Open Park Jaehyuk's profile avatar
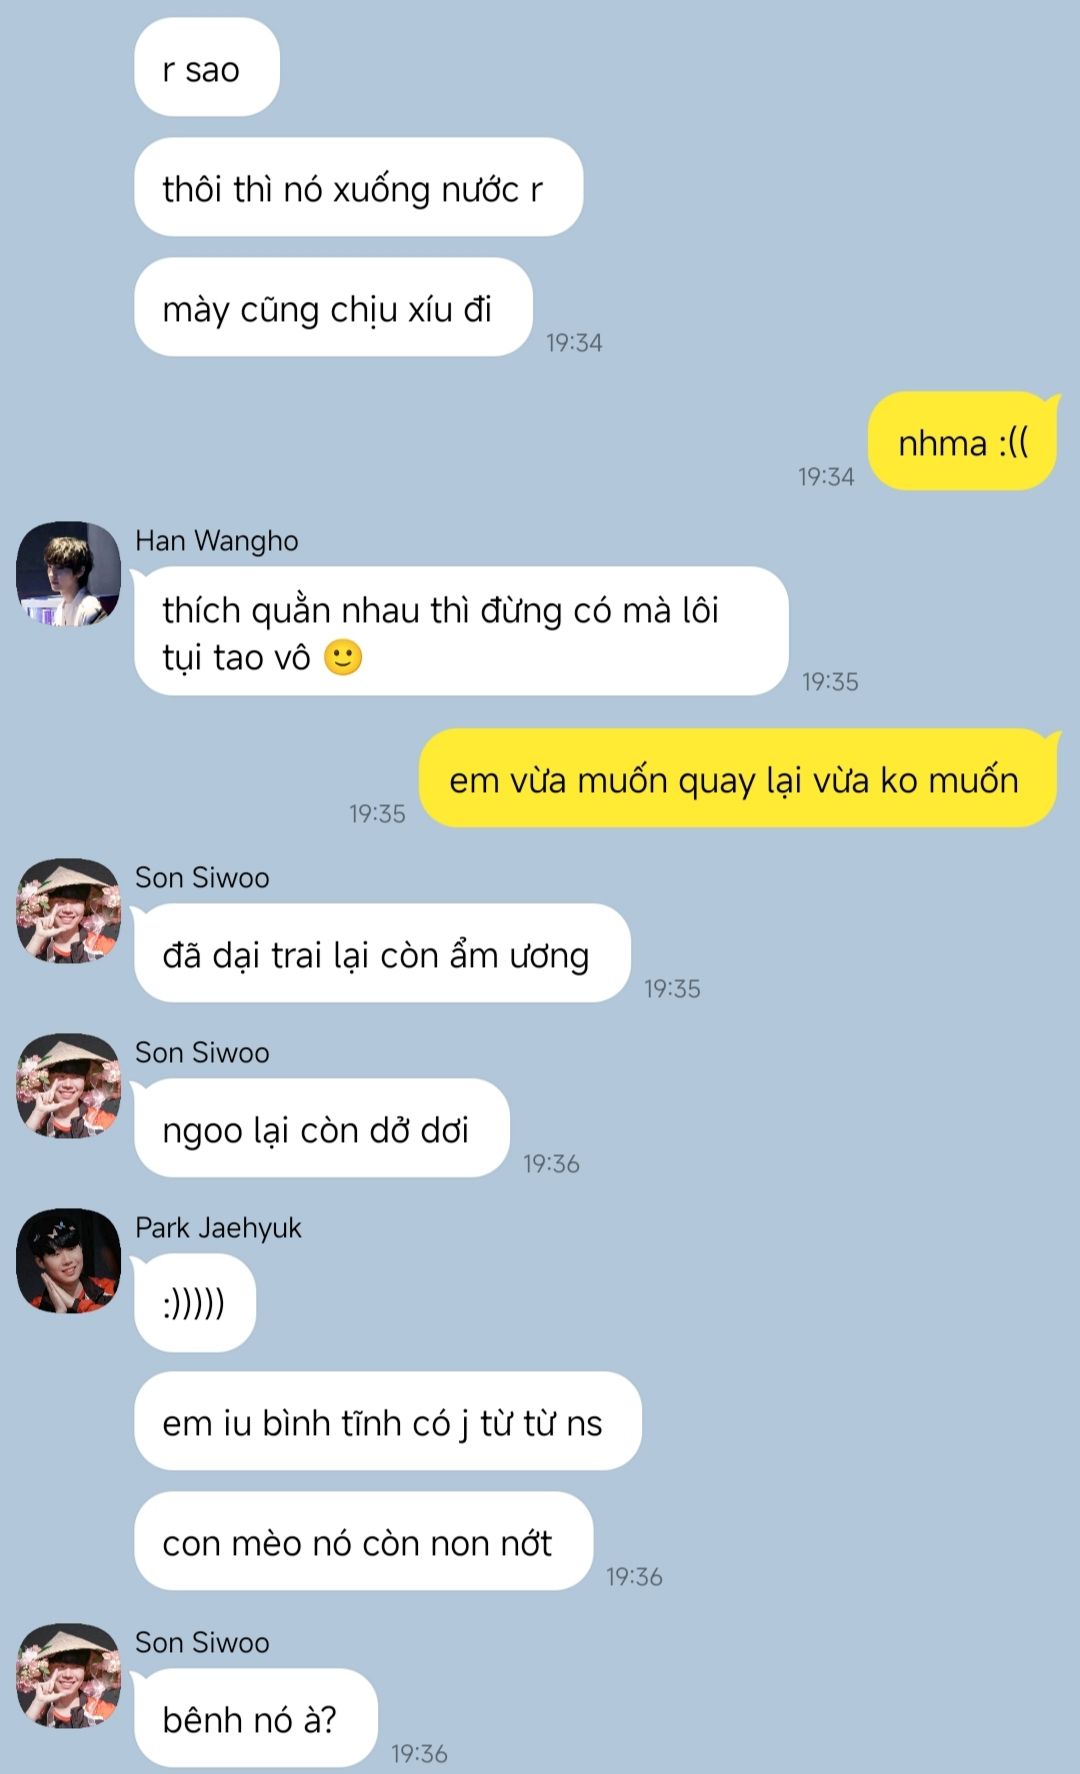The image size is (1080, 1774). [x=68, y=1260]
